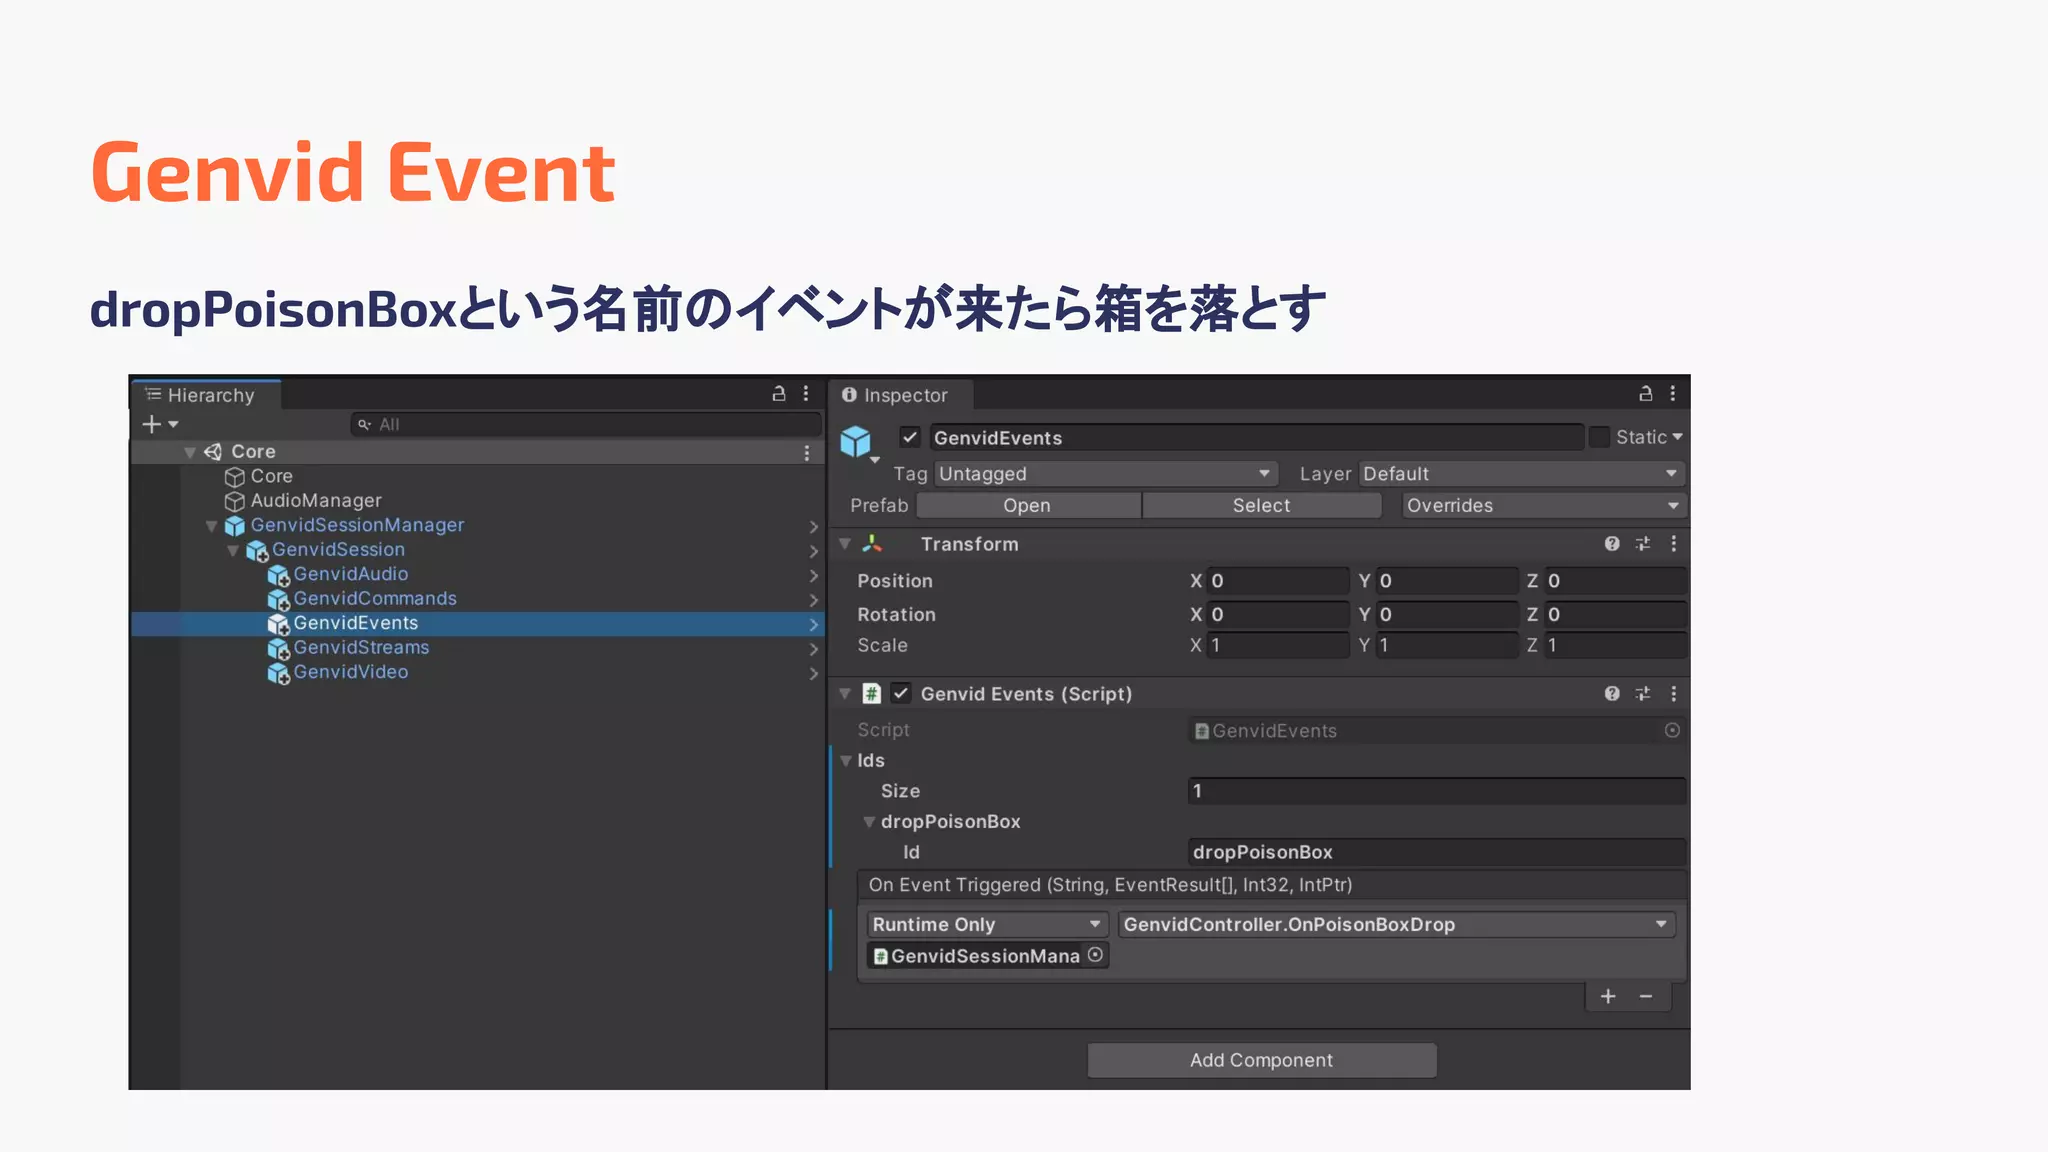
Task: Click the Rotation Y value field
Action: 1447,615
